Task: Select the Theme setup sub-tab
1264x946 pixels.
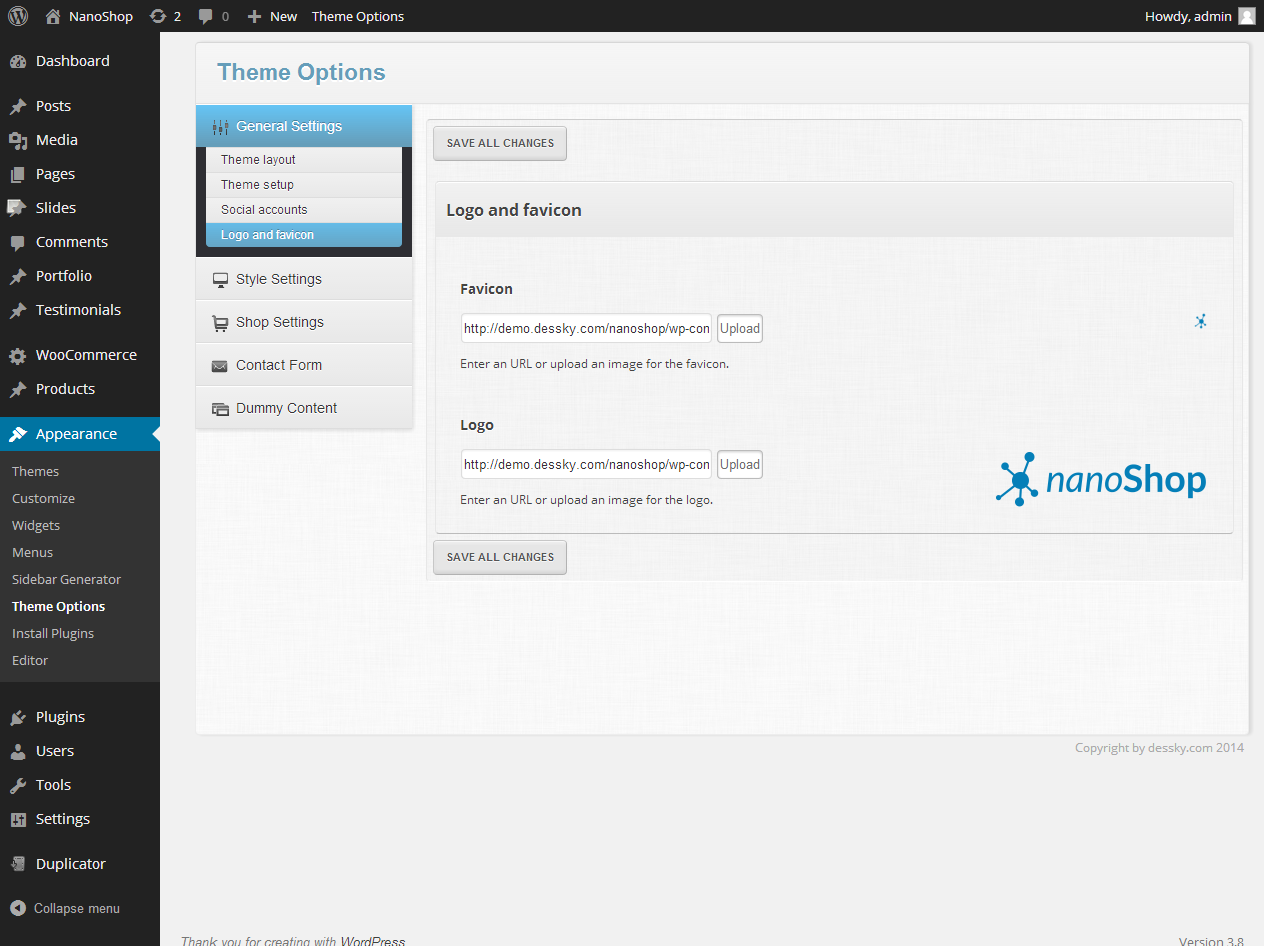Action: pyautogui.click(x=257, y=185)
